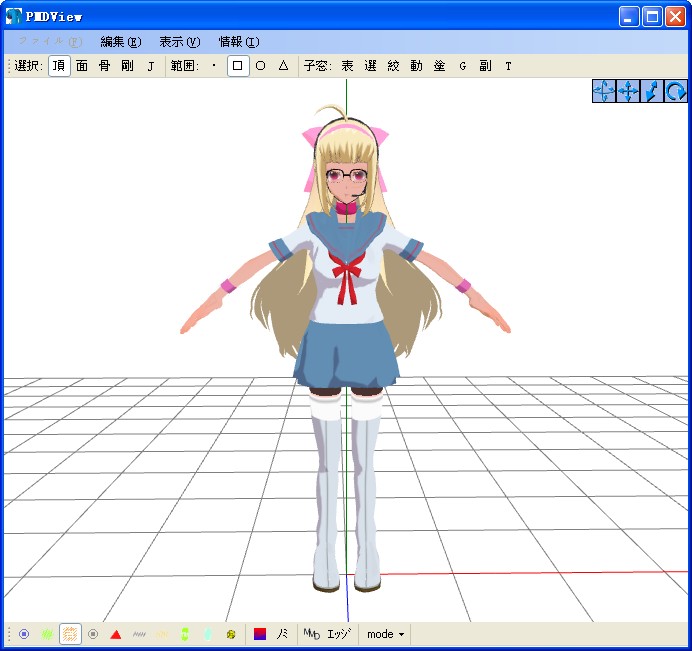The height and width of the screenshot is (651, 692).
Task: Select the circle range tool
Action: (x=260, y=66)
